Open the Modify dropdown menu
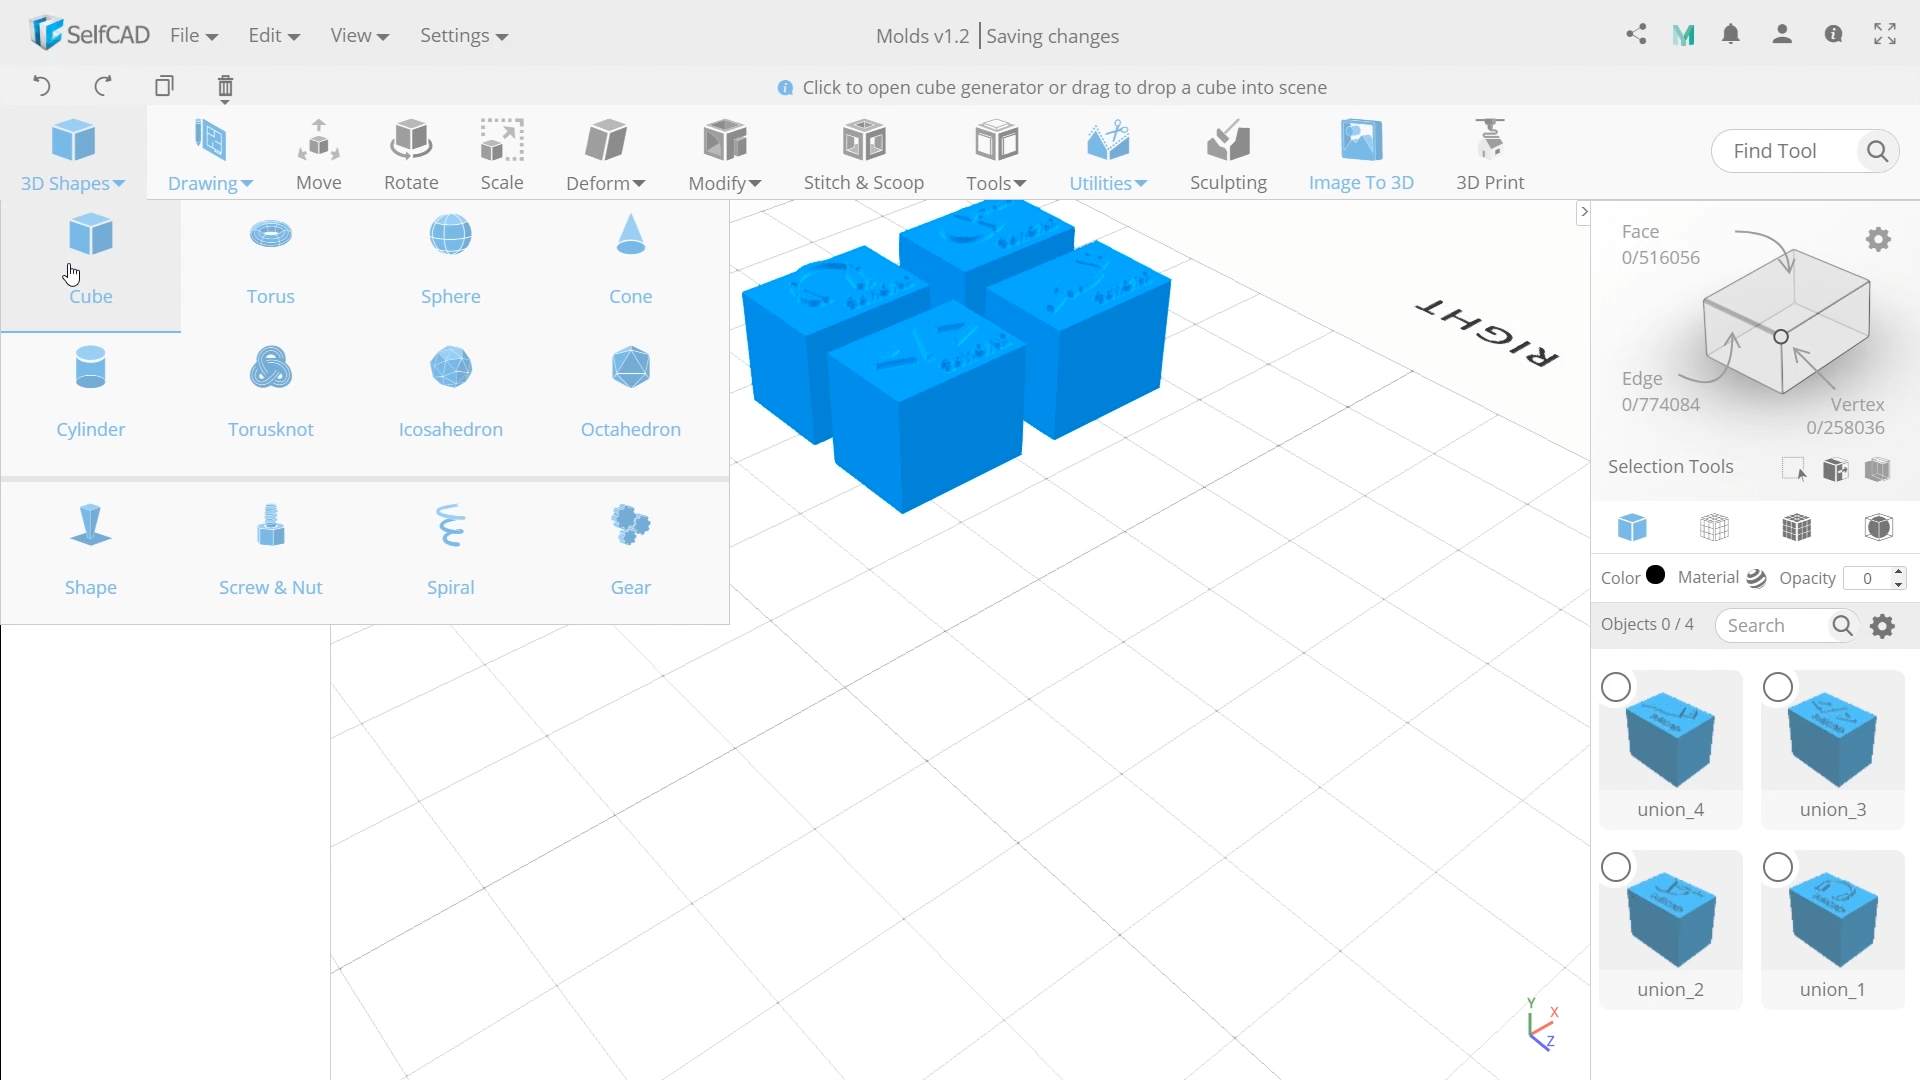Viewport: 1920px width, 1080px height. (x=725, y=183)
